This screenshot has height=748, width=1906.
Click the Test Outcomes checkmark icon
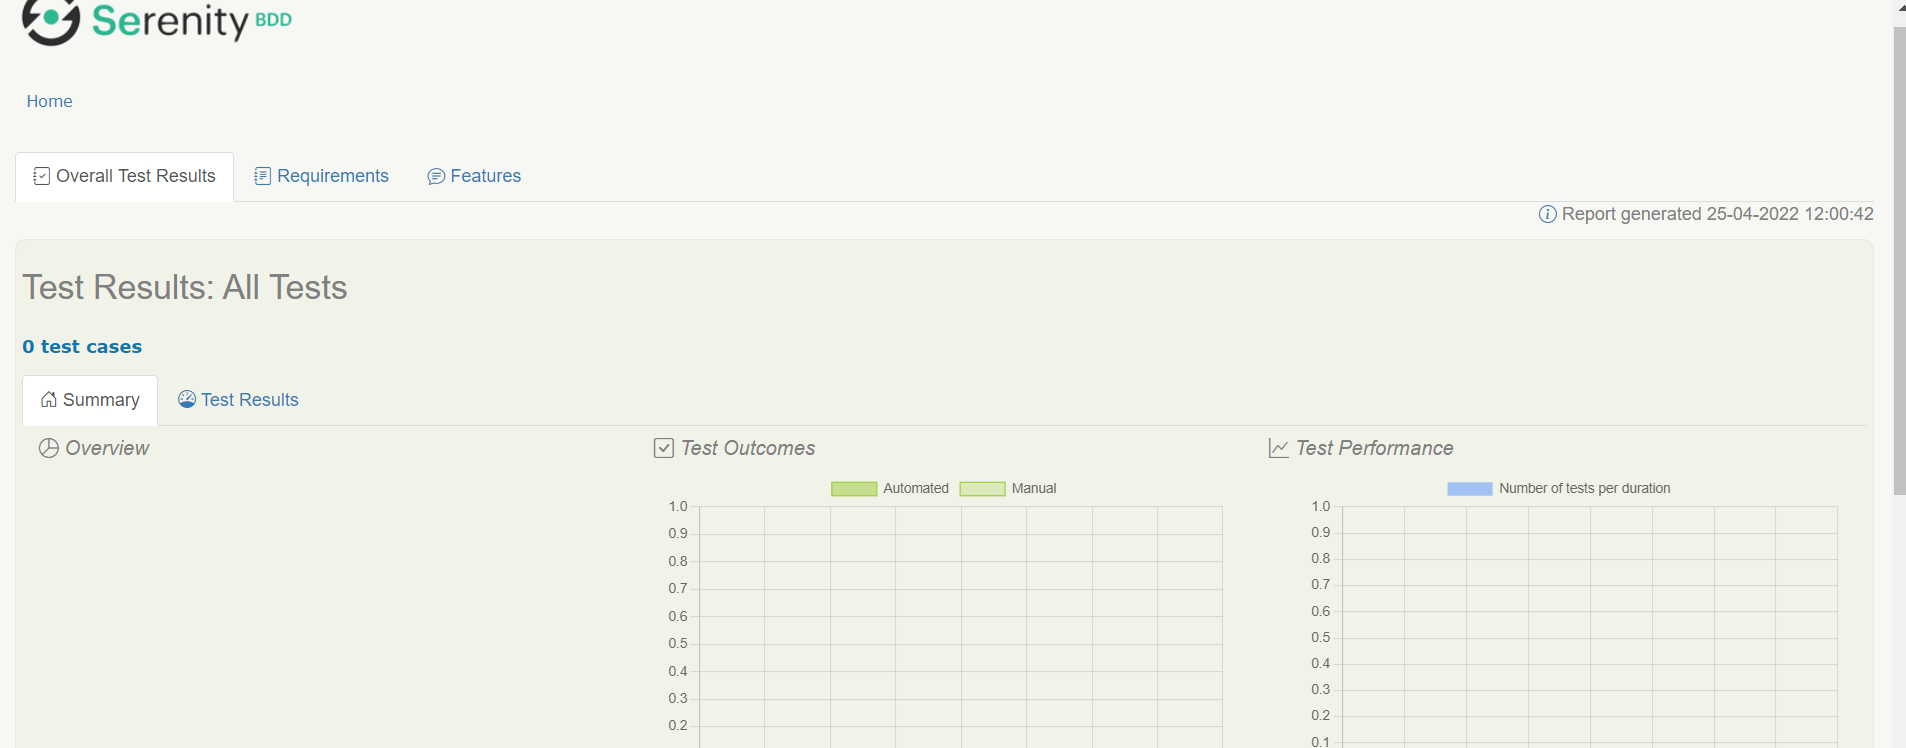pos(664,448)
